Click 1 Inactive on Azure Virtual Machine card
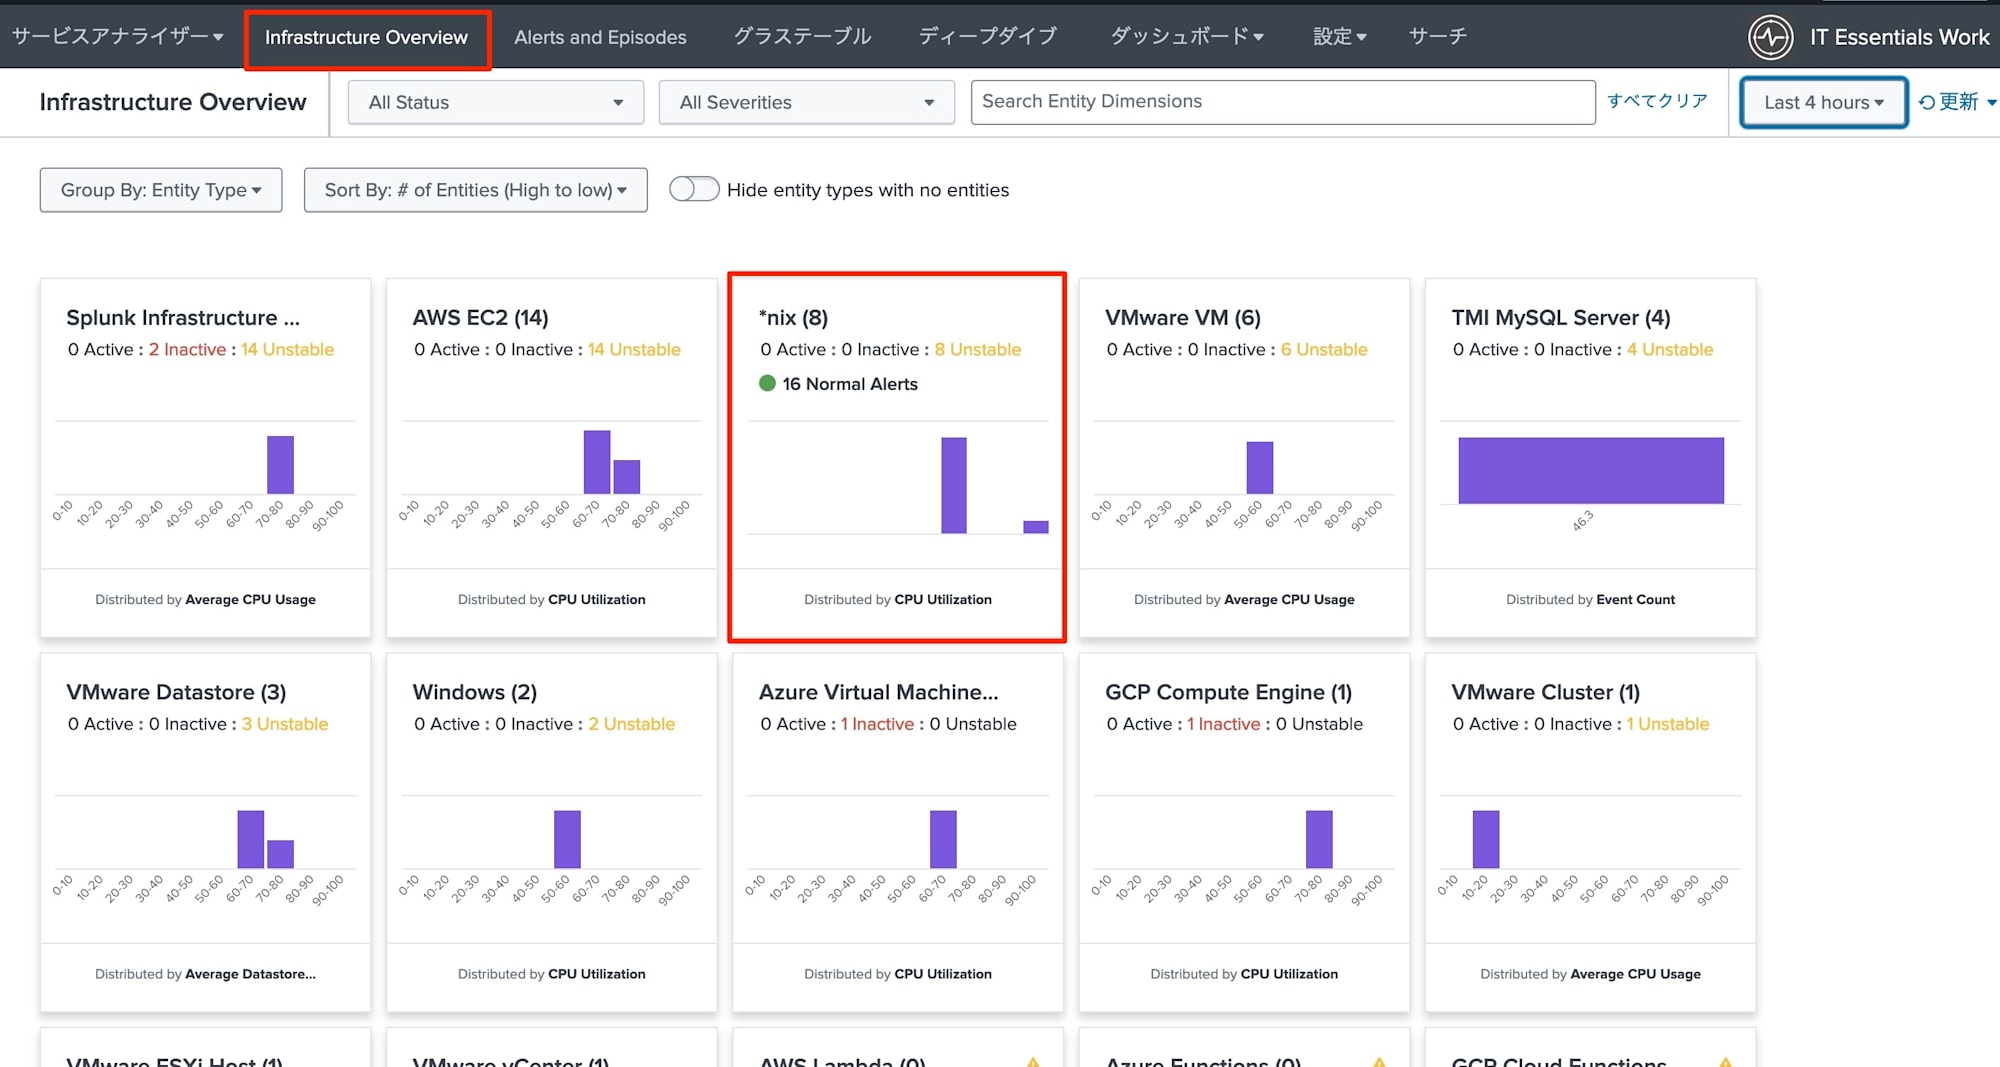Viewport: 2000px width, 1067px height. (x=877, y=724)
